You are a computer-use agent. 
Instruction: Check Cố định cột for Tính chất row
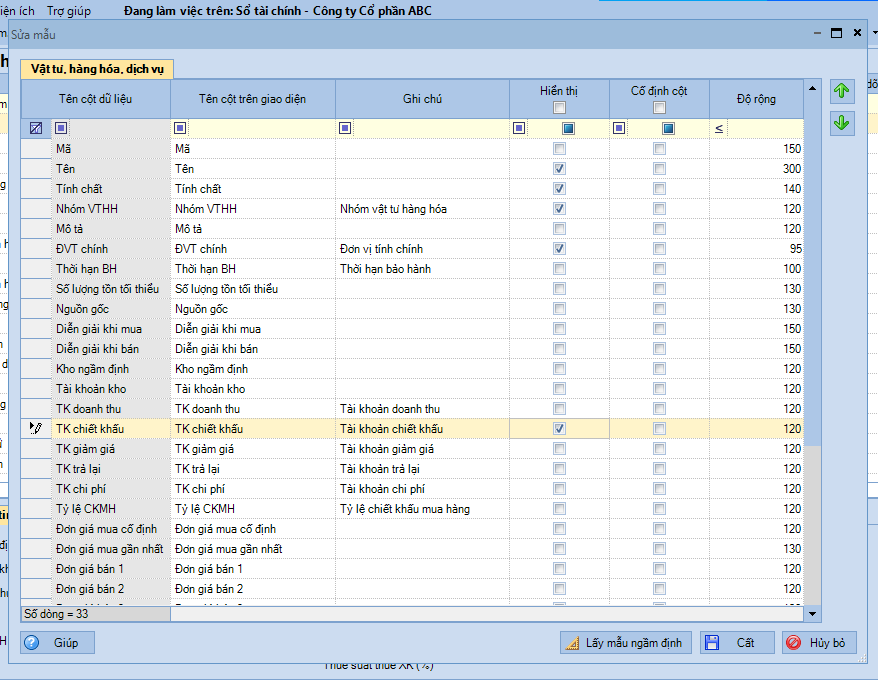tap(660, 189)
